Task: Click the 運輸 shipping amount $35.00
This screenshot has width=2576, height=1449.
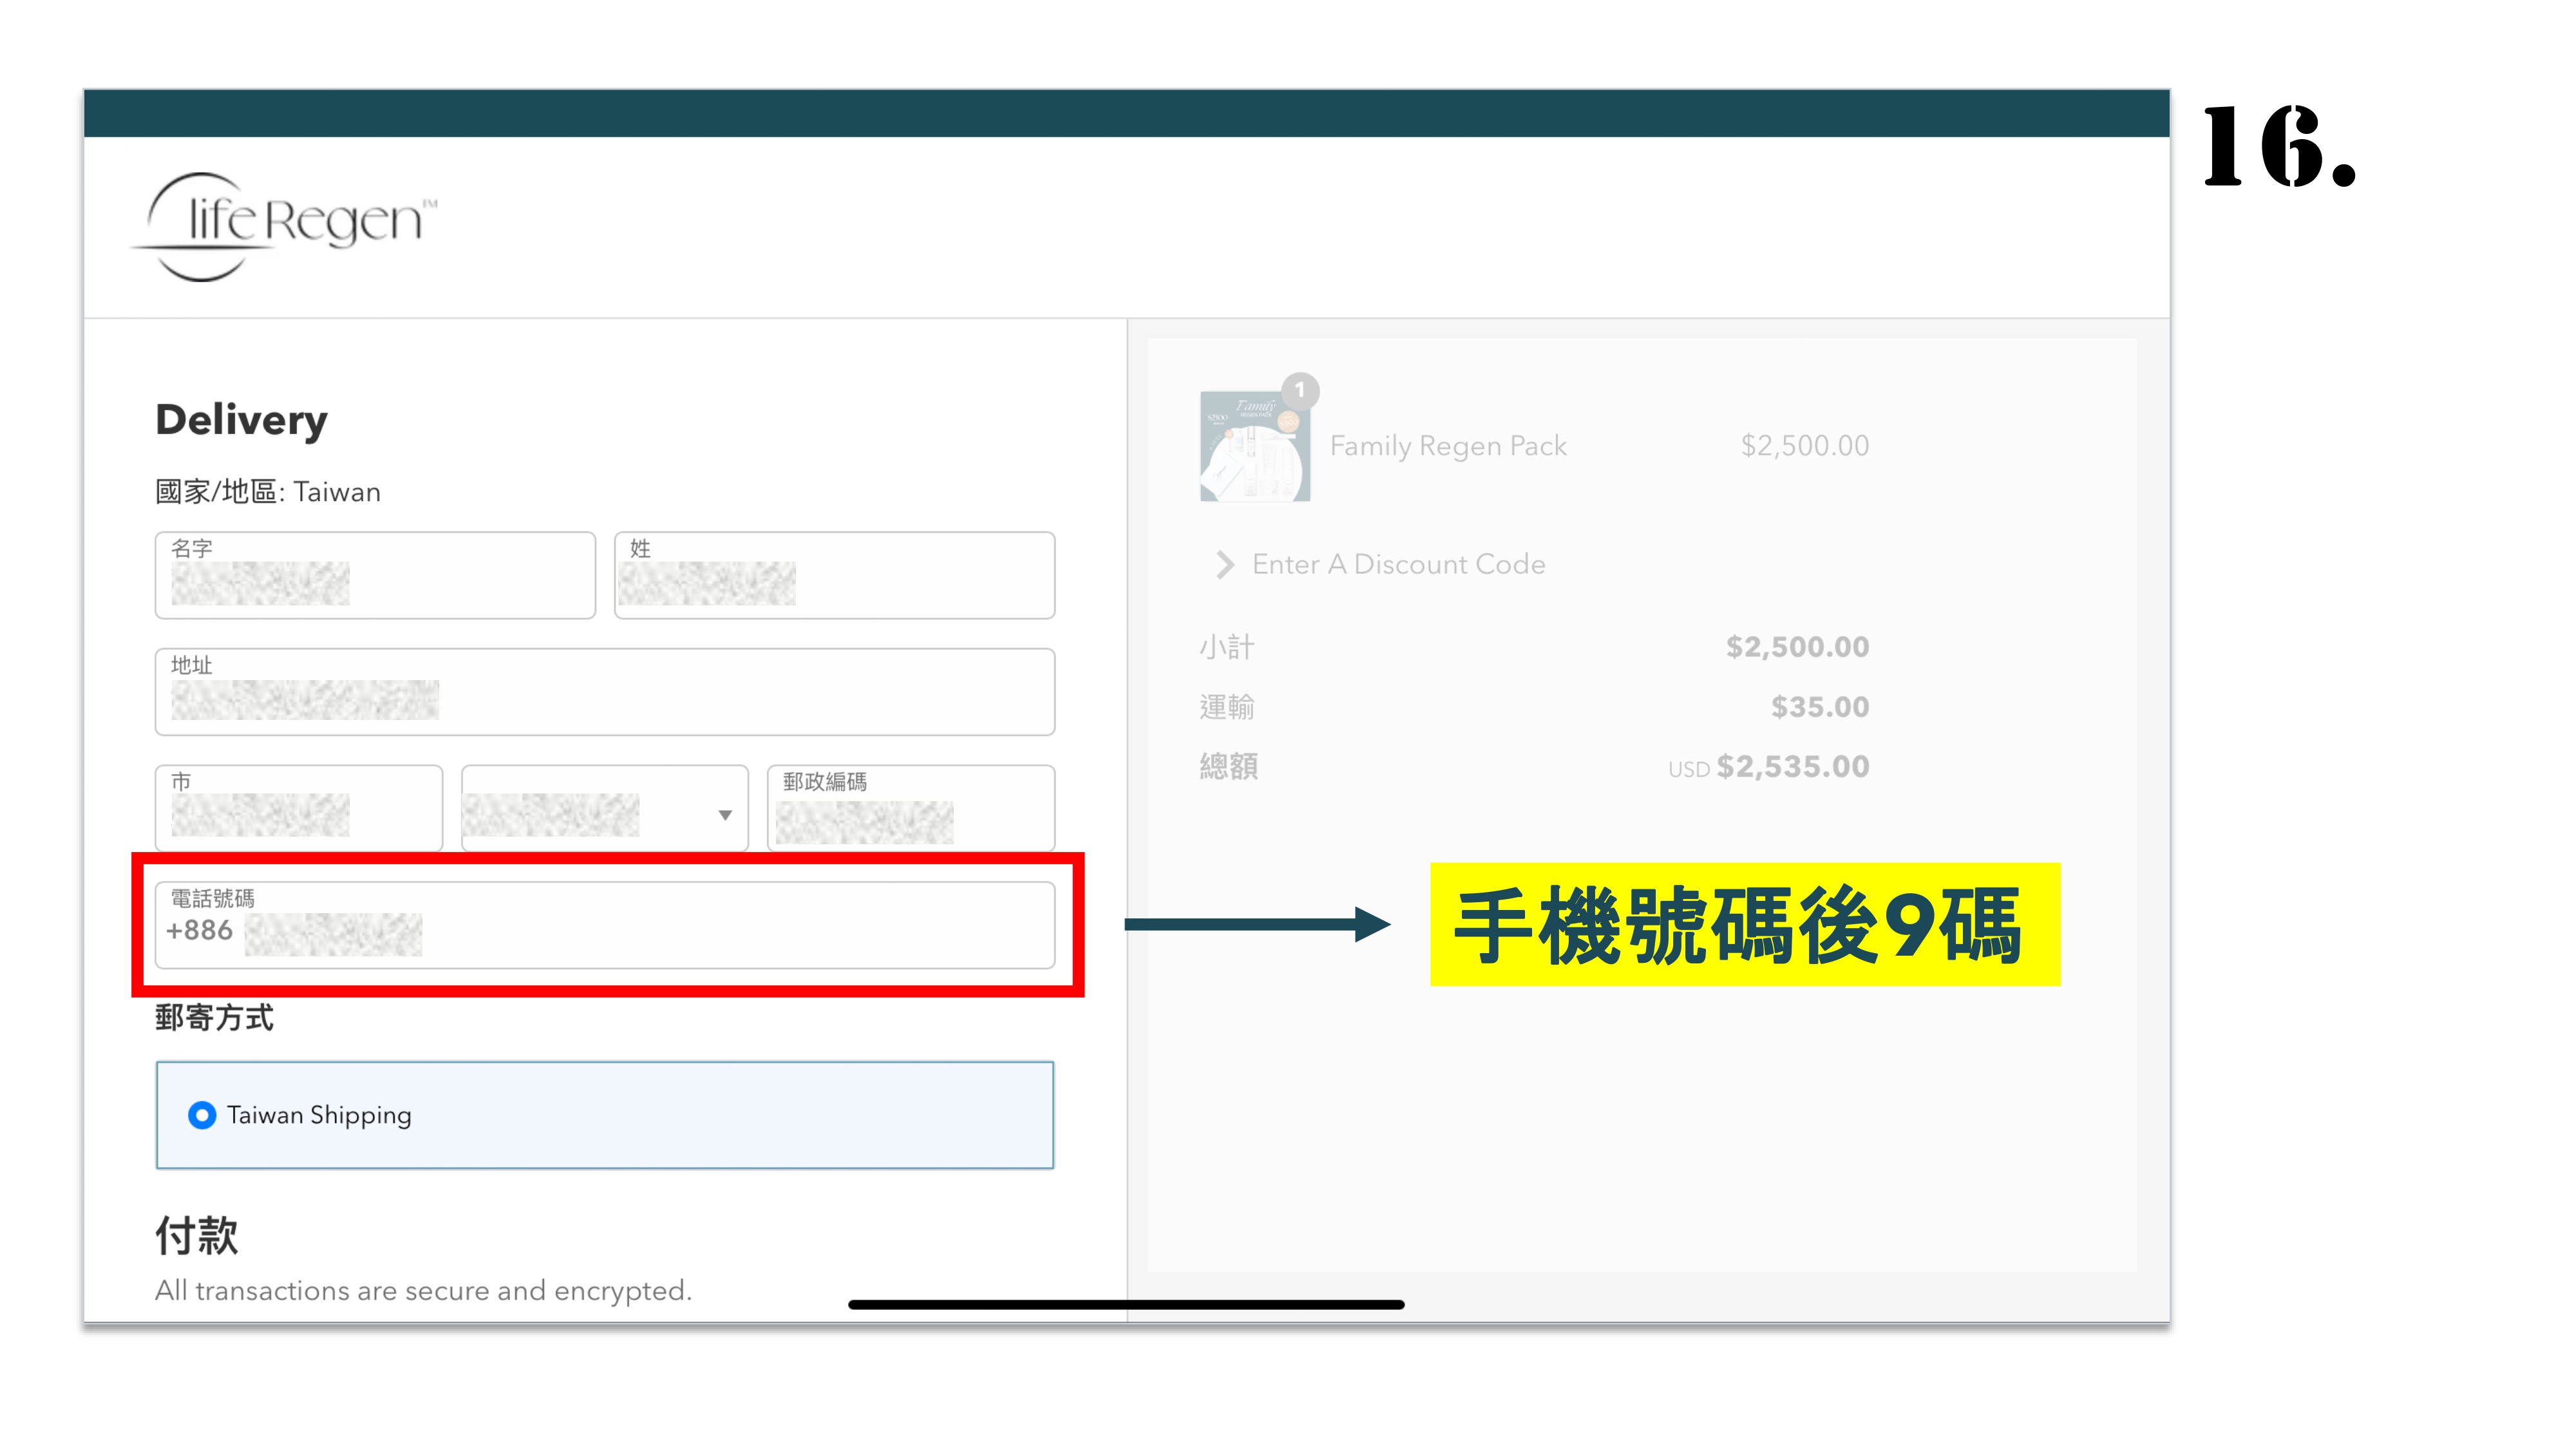Action: click(x=1820, y=707)
